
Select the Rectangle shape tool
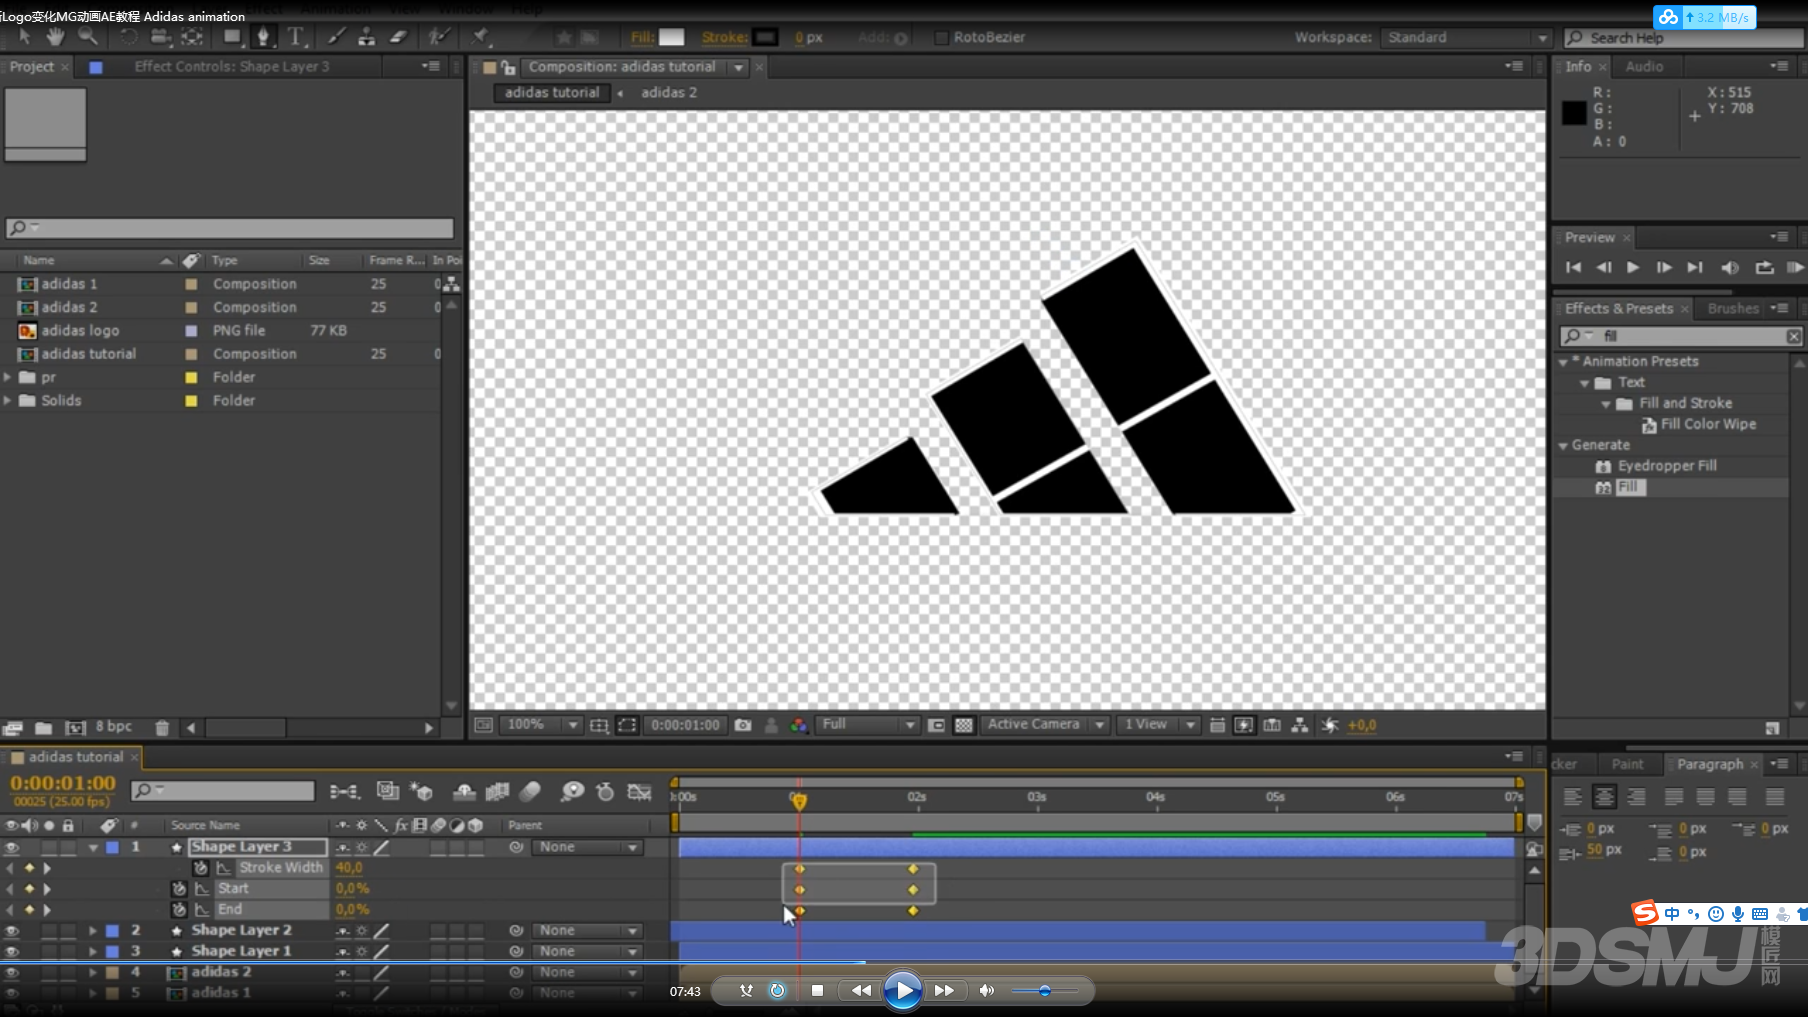(232, 37)
